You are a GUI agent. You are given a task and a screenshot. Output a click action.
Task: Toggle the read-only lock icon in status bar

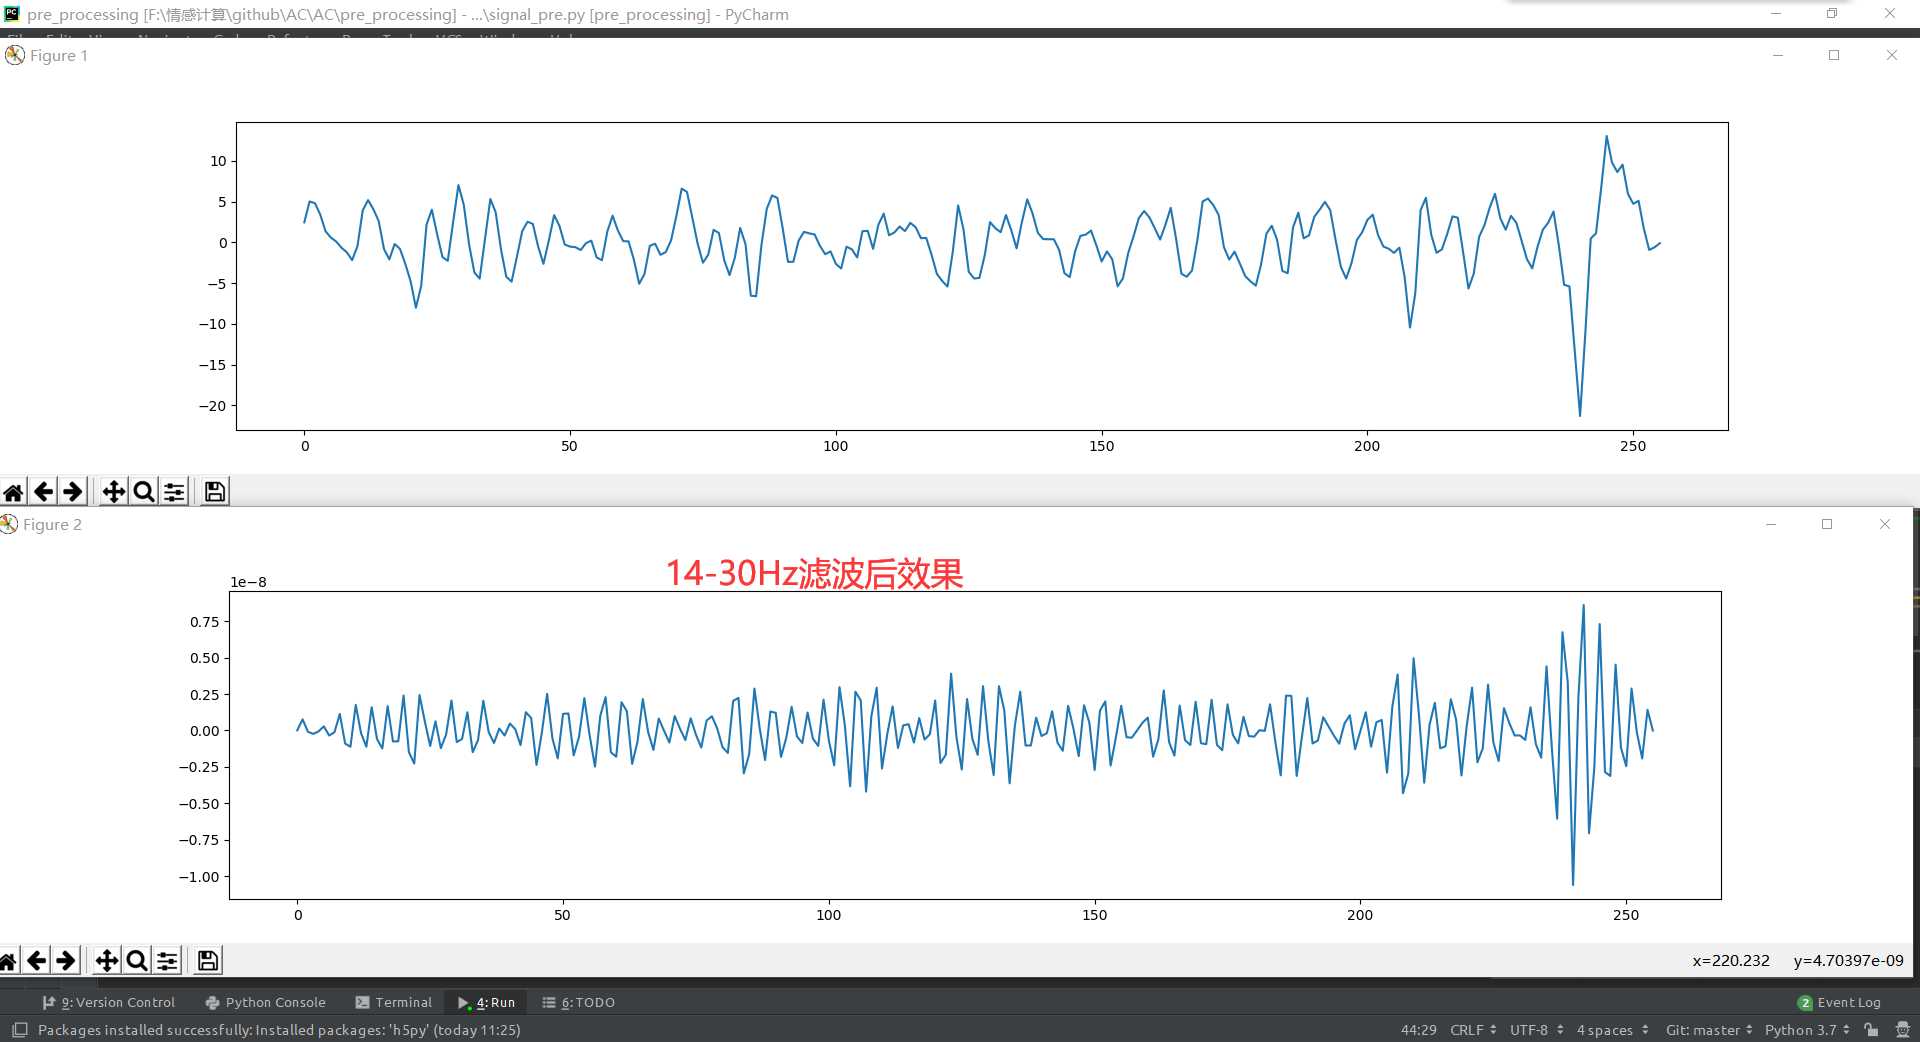click(x=1871, y=1030)
